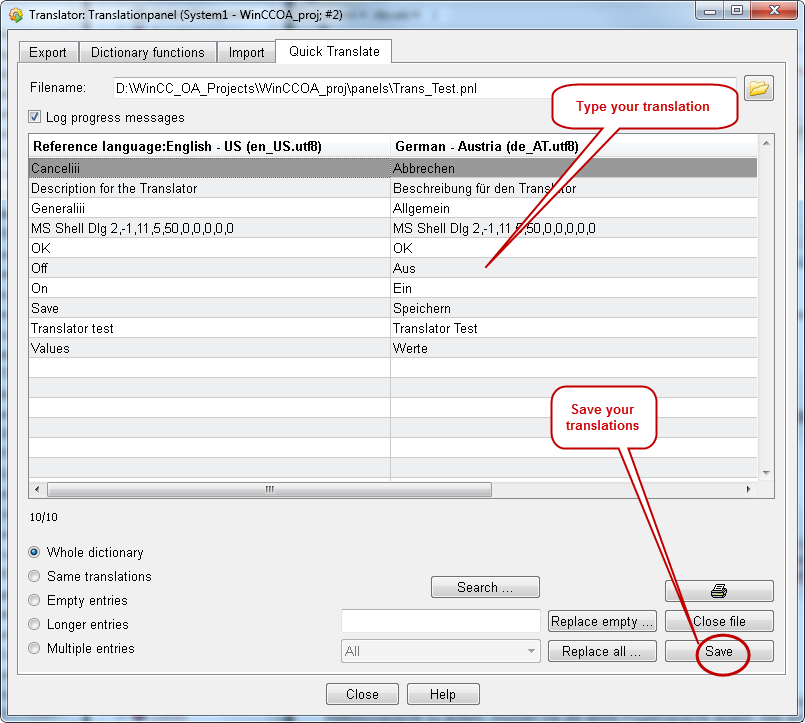Select the 'Abbrechen' translation cell
Viewport: 805px width, 723px height.
(573, 169)
